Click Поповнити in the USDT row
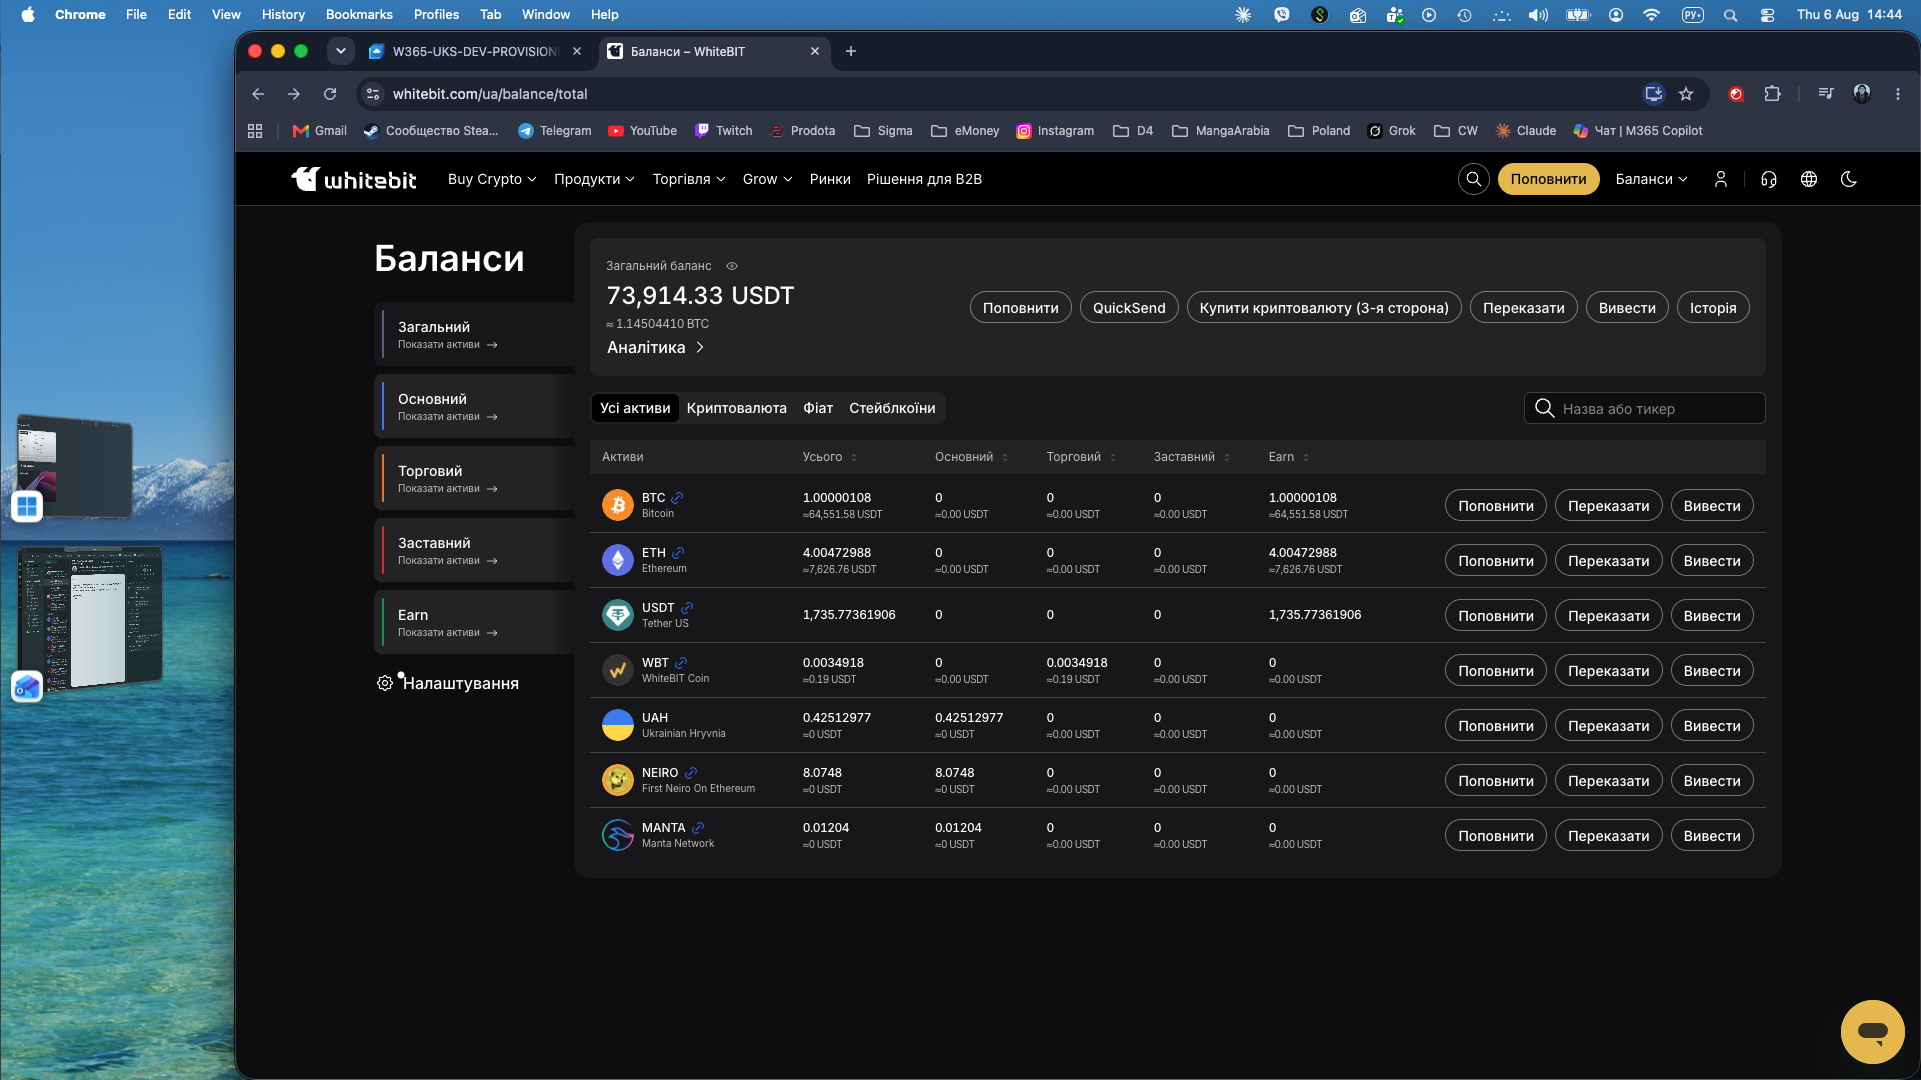Image resolution: width=1921 pixels, height=1080 pixels. tap(1496, 616)
